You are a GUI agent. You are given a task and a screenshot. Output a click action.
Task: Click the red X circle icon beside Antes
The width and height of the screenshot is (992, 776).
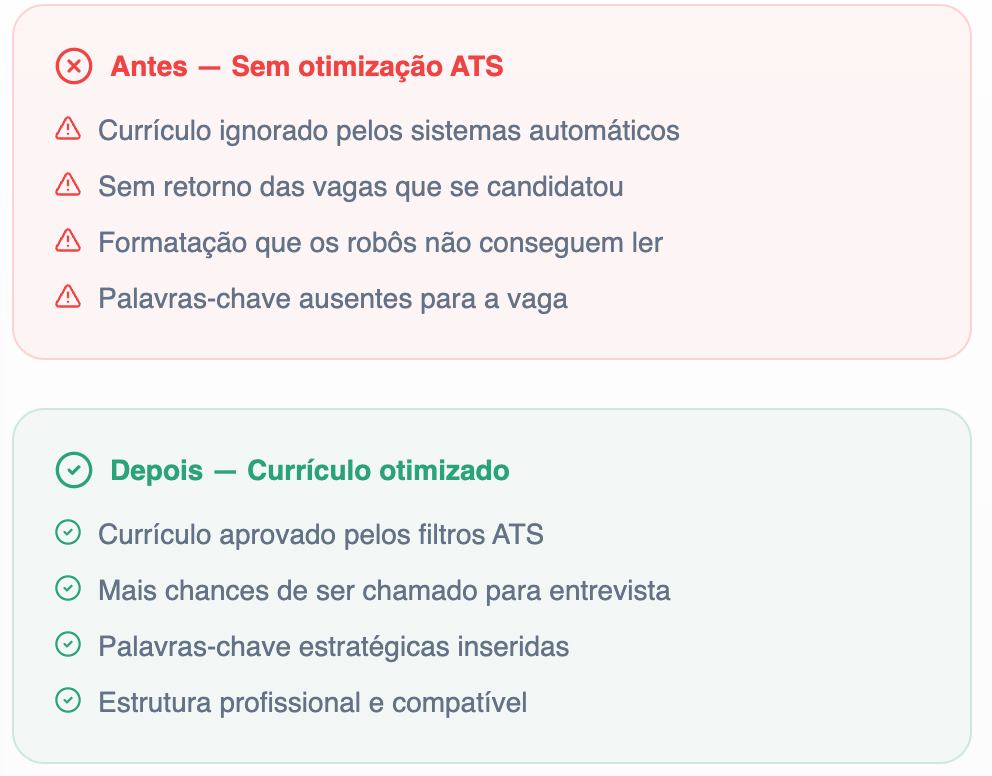click(73, 67)
